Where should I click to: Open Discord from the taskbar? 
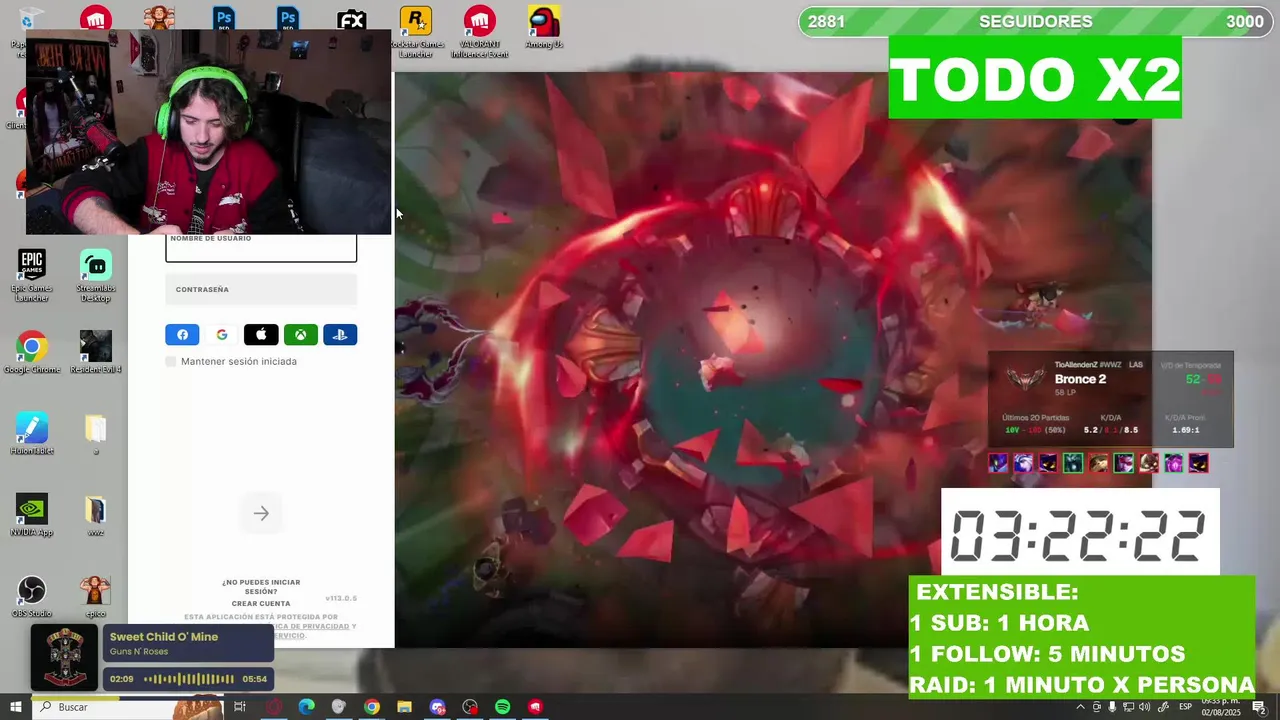pyautogui.click(x=437, y=707)
